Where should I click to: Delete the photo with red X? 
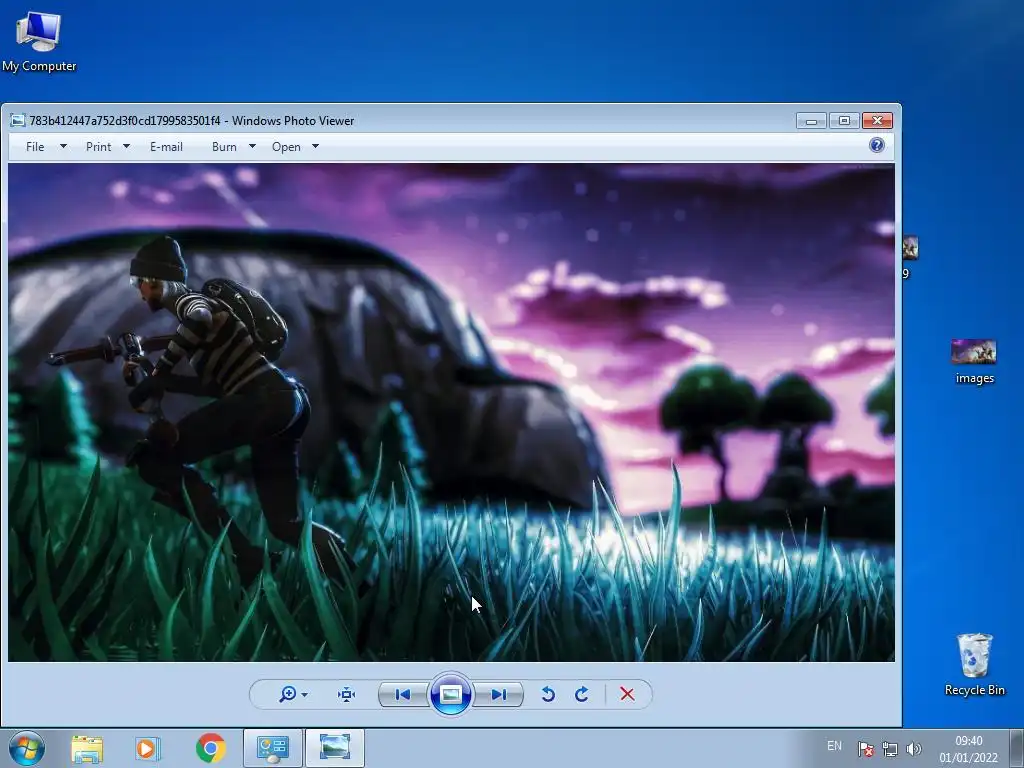tap(627, 694)
